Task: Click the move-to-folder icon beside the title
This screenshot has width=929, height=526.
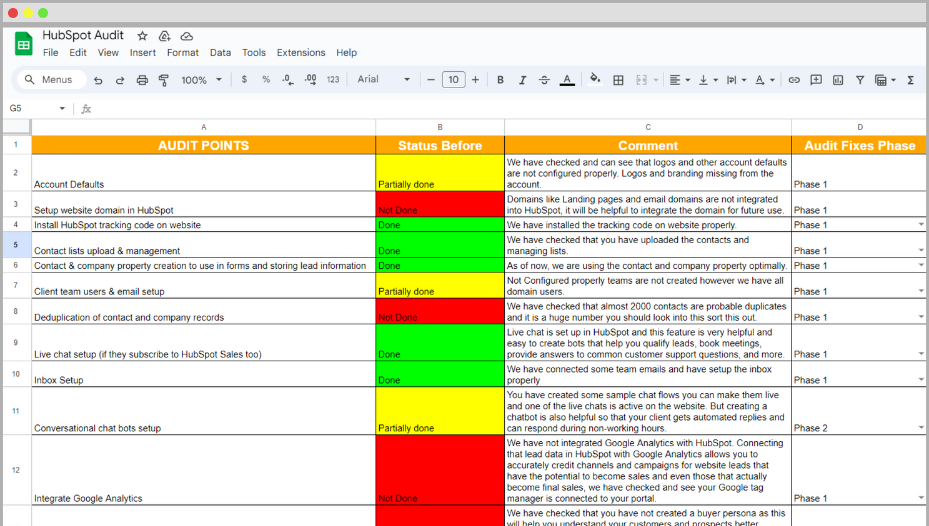Action: coord(165,36)
